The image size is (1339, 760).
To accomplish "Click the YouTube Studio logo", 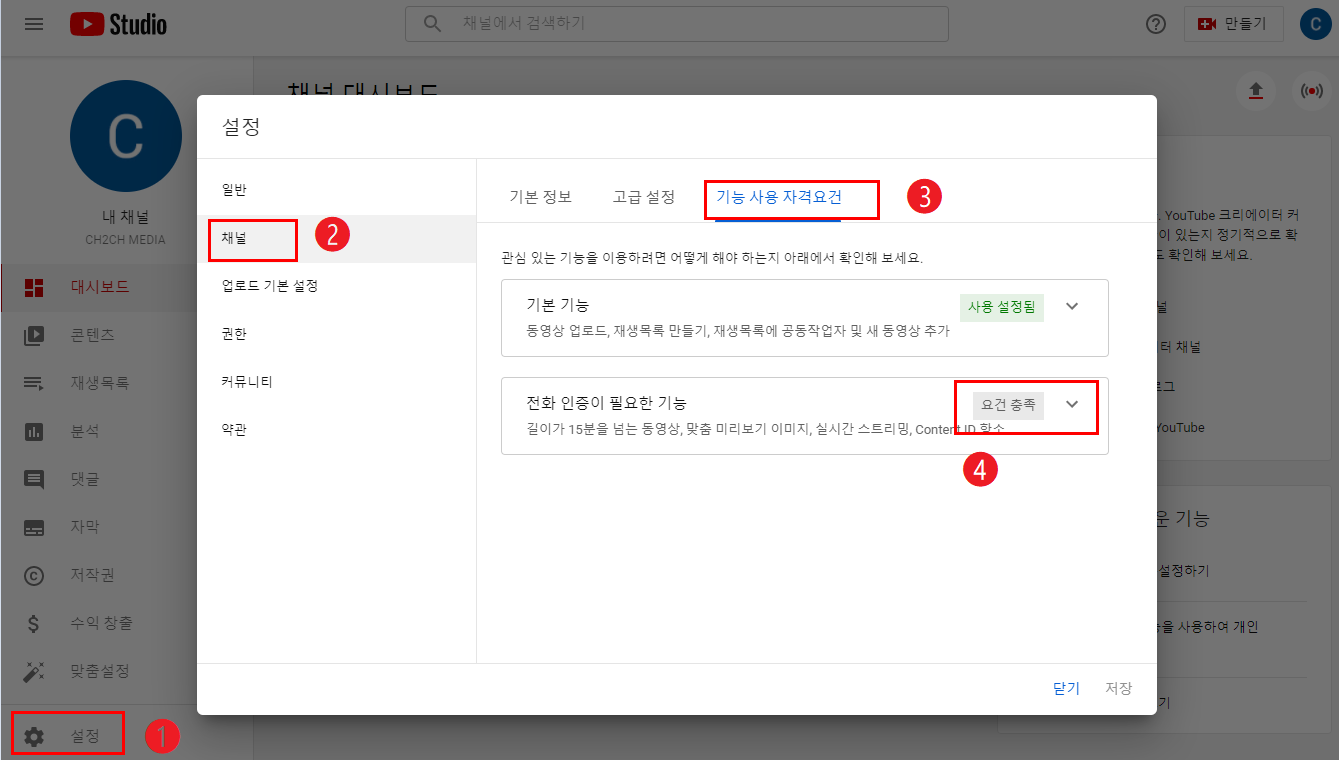I will (x=118, y=24).
